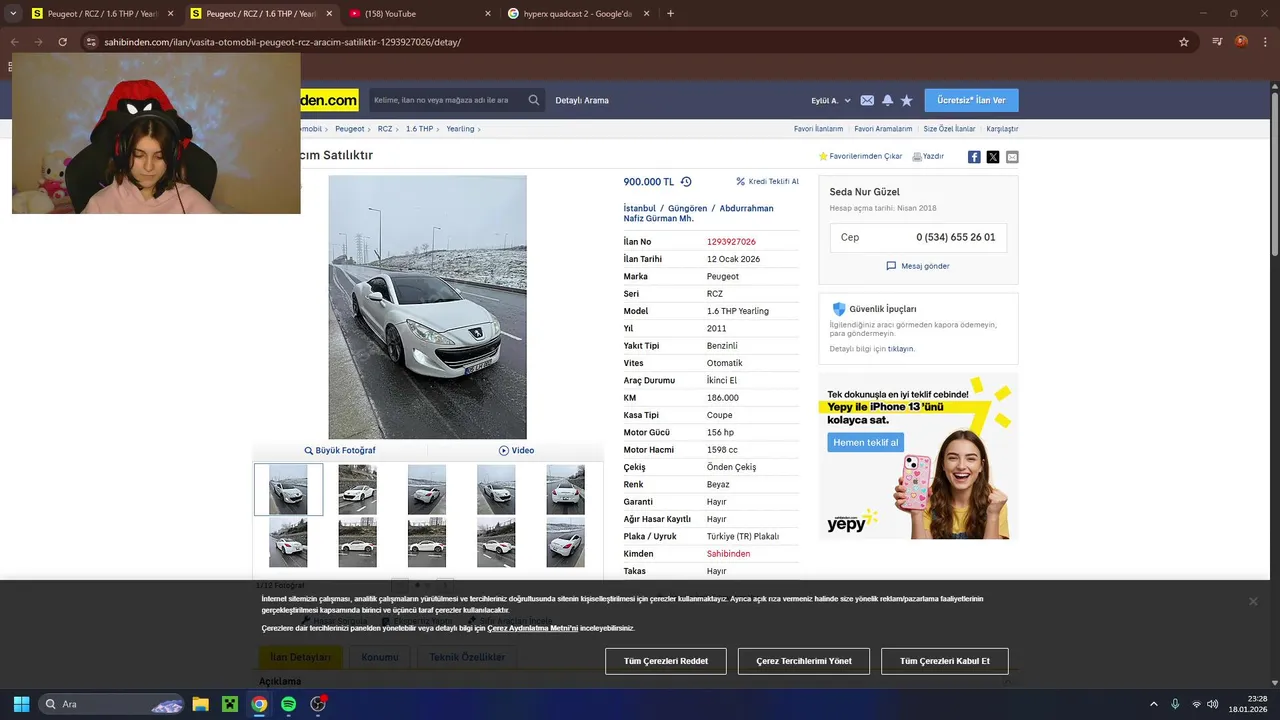
Task: Click in the site search input field
Action: tap(446, 100)
